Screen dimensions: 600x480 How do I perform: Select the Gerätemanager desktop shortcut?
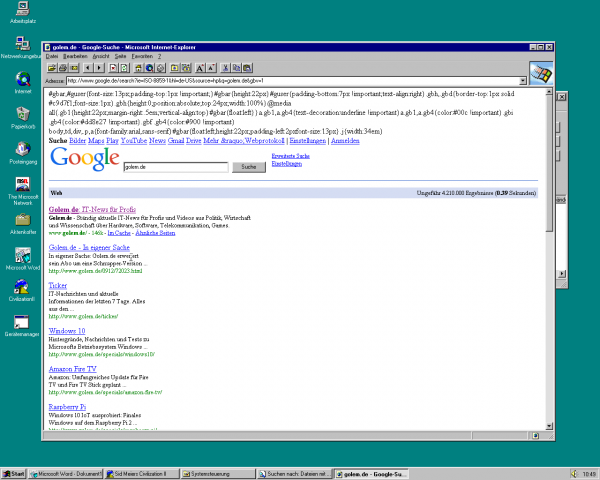click(x=22, y=326)
